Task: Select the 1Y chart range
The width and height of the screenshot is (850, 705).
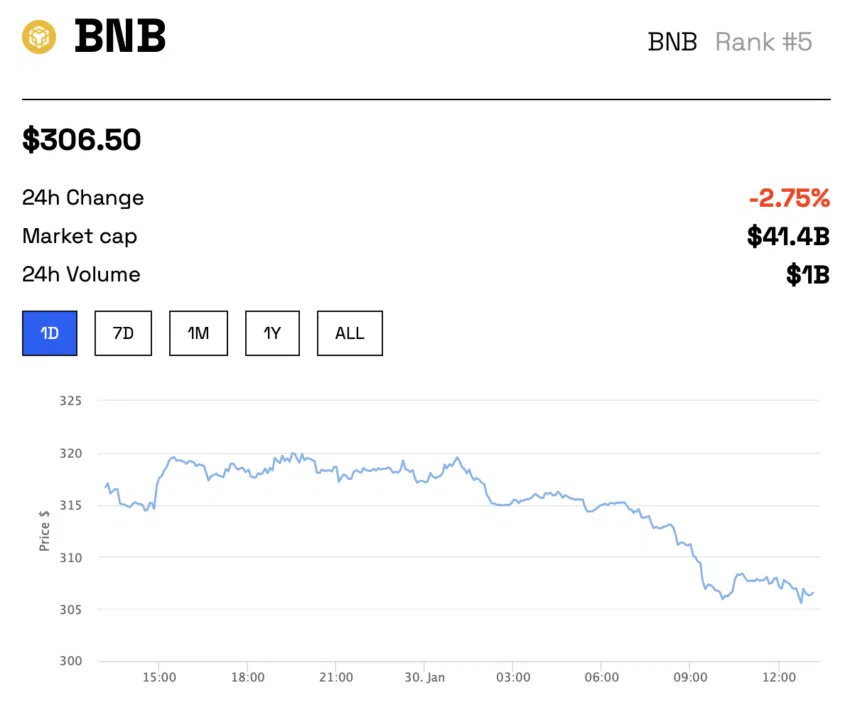Action: click(272, 333)
